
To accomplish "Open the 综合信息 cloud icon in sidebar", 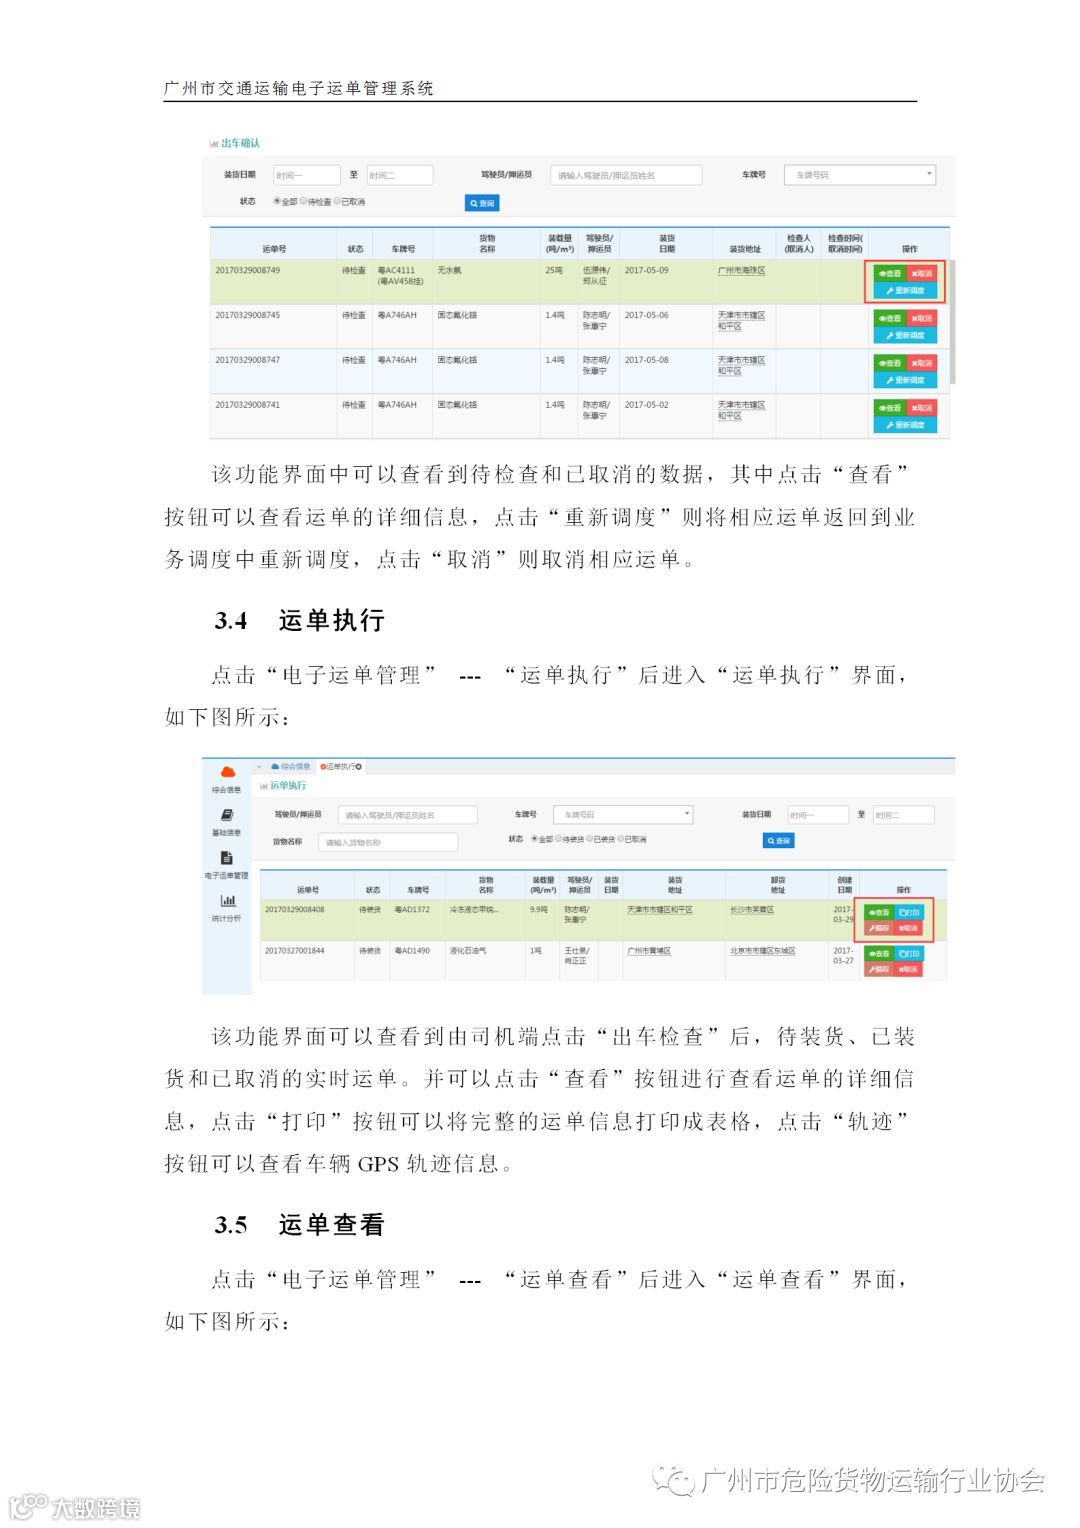I will [227, 772].
